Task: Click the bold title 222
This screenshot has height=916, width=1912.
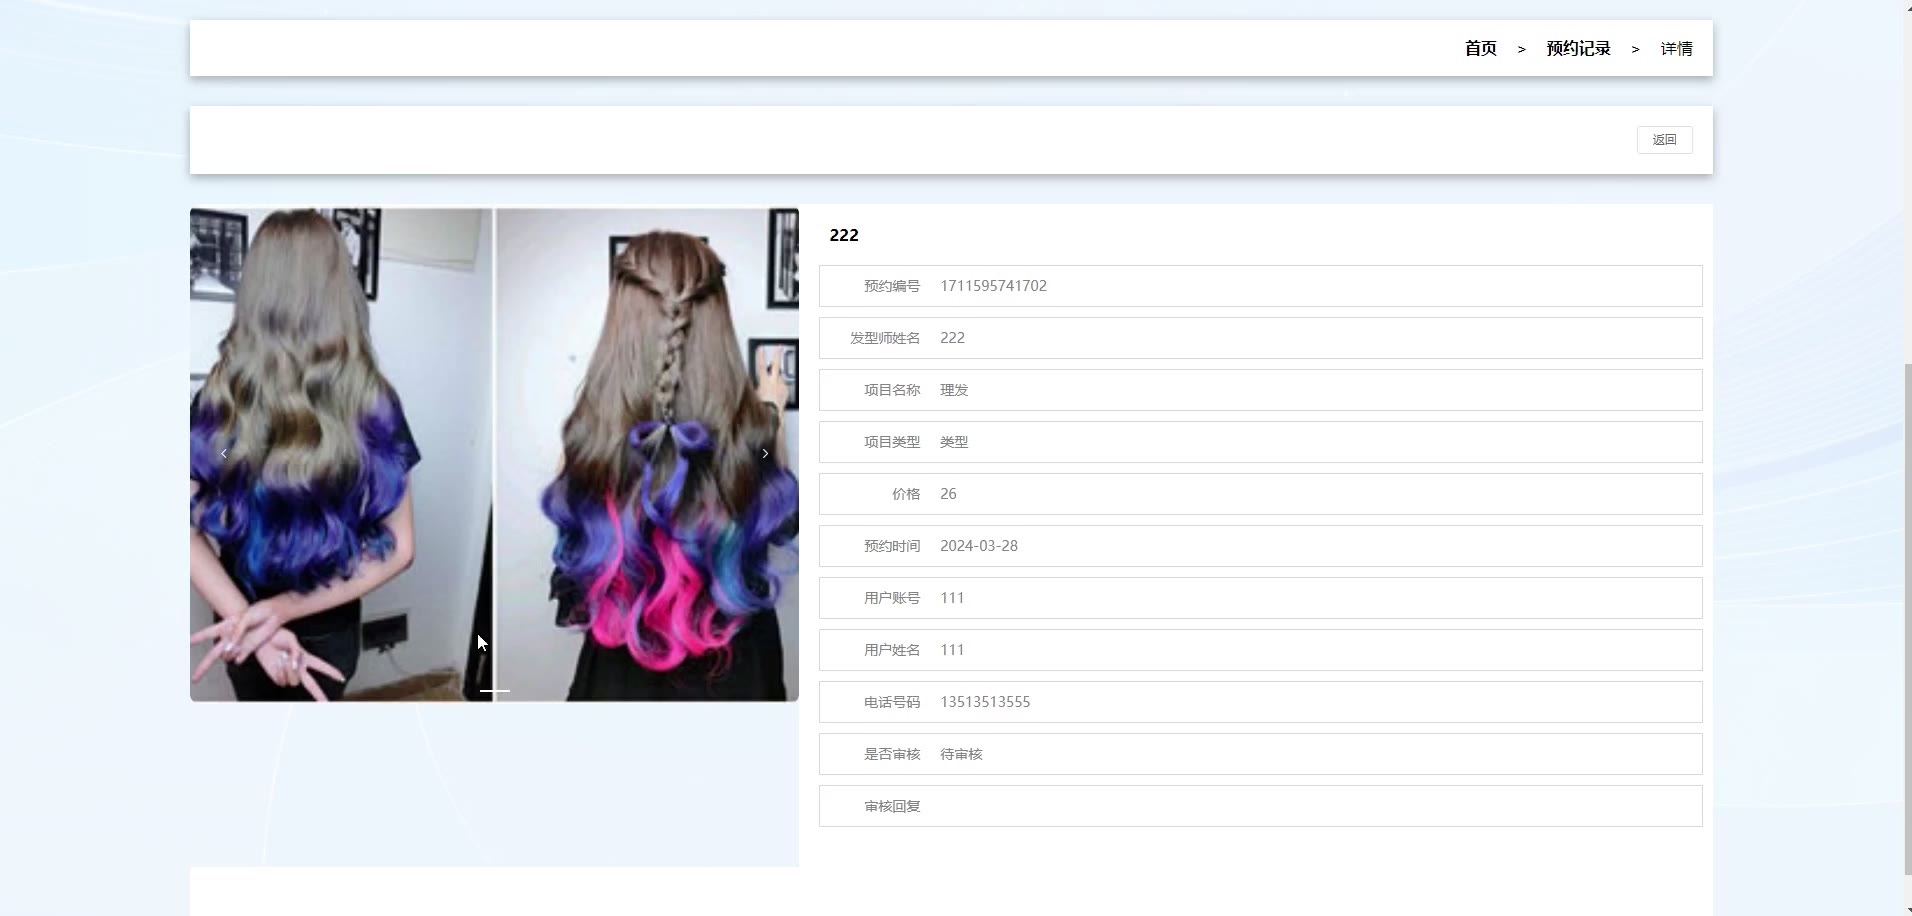Action: tap(844, 235)
